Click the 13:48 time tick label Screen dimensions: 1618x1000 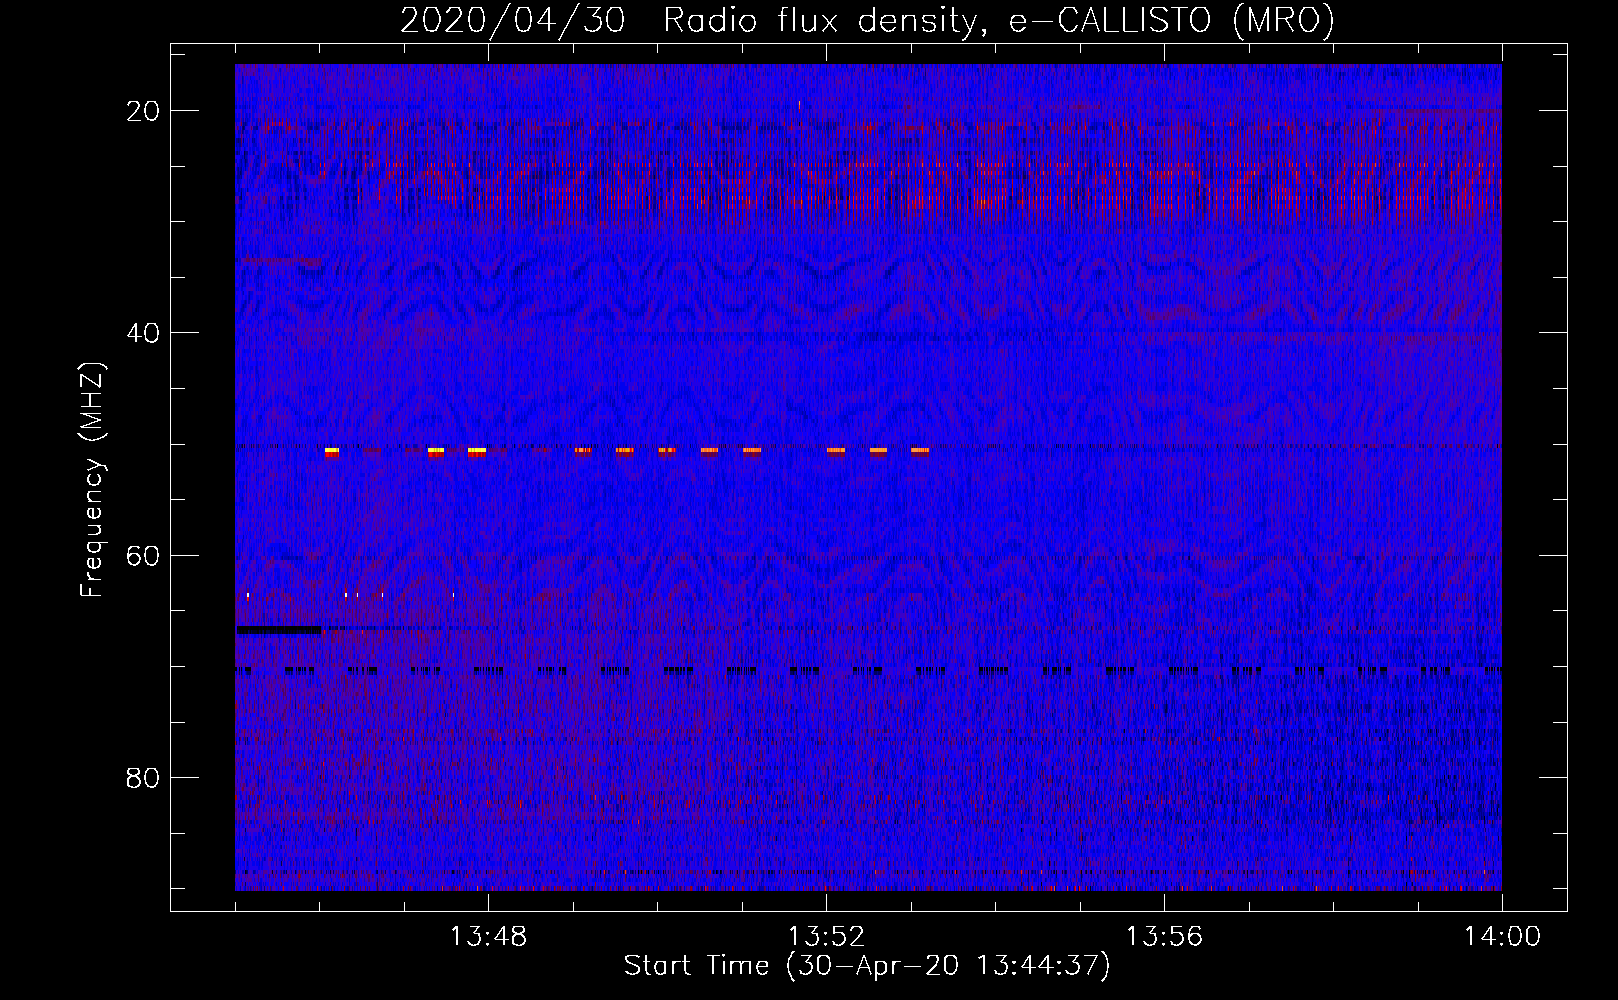pos(488,937)
